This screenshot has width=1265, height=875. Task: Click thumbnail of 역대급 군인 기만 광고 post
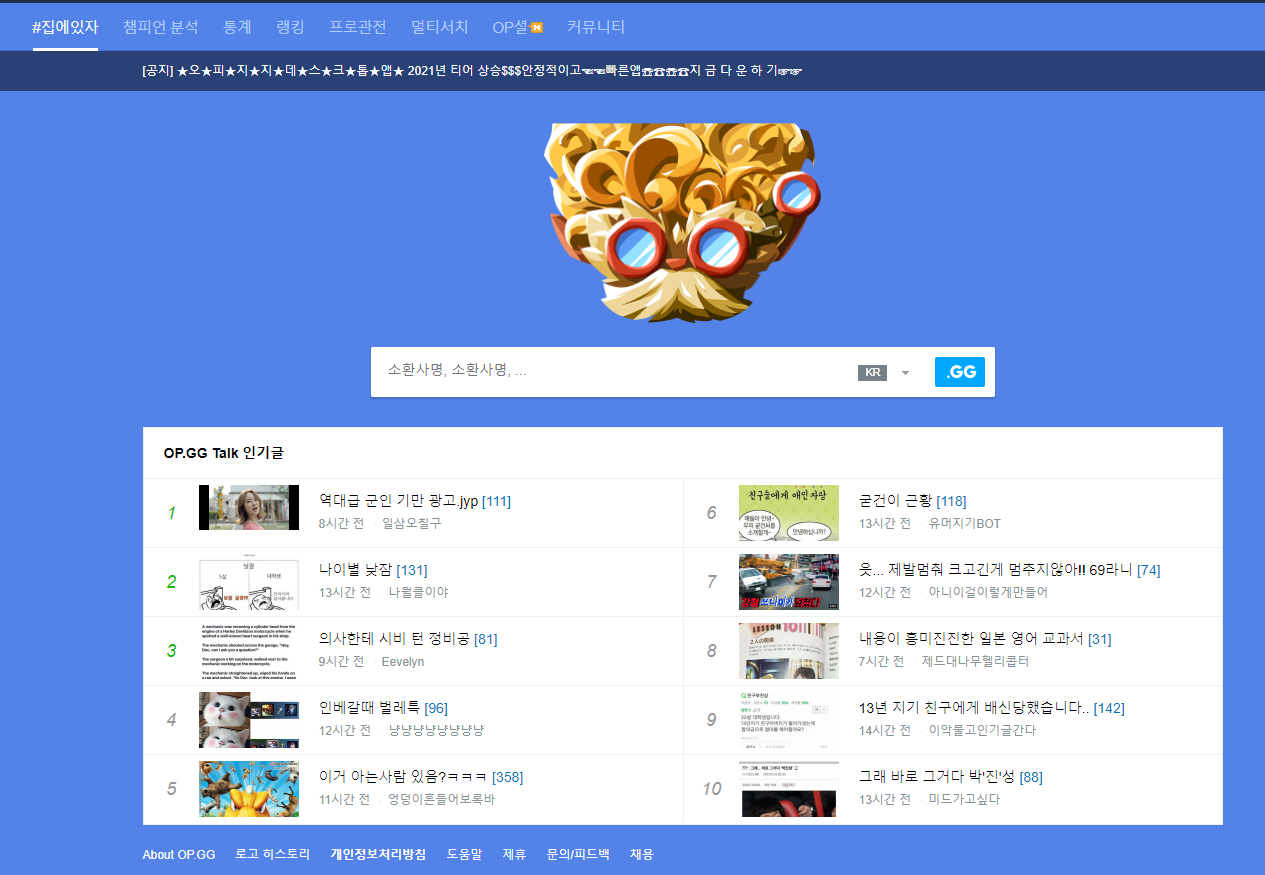249,507
